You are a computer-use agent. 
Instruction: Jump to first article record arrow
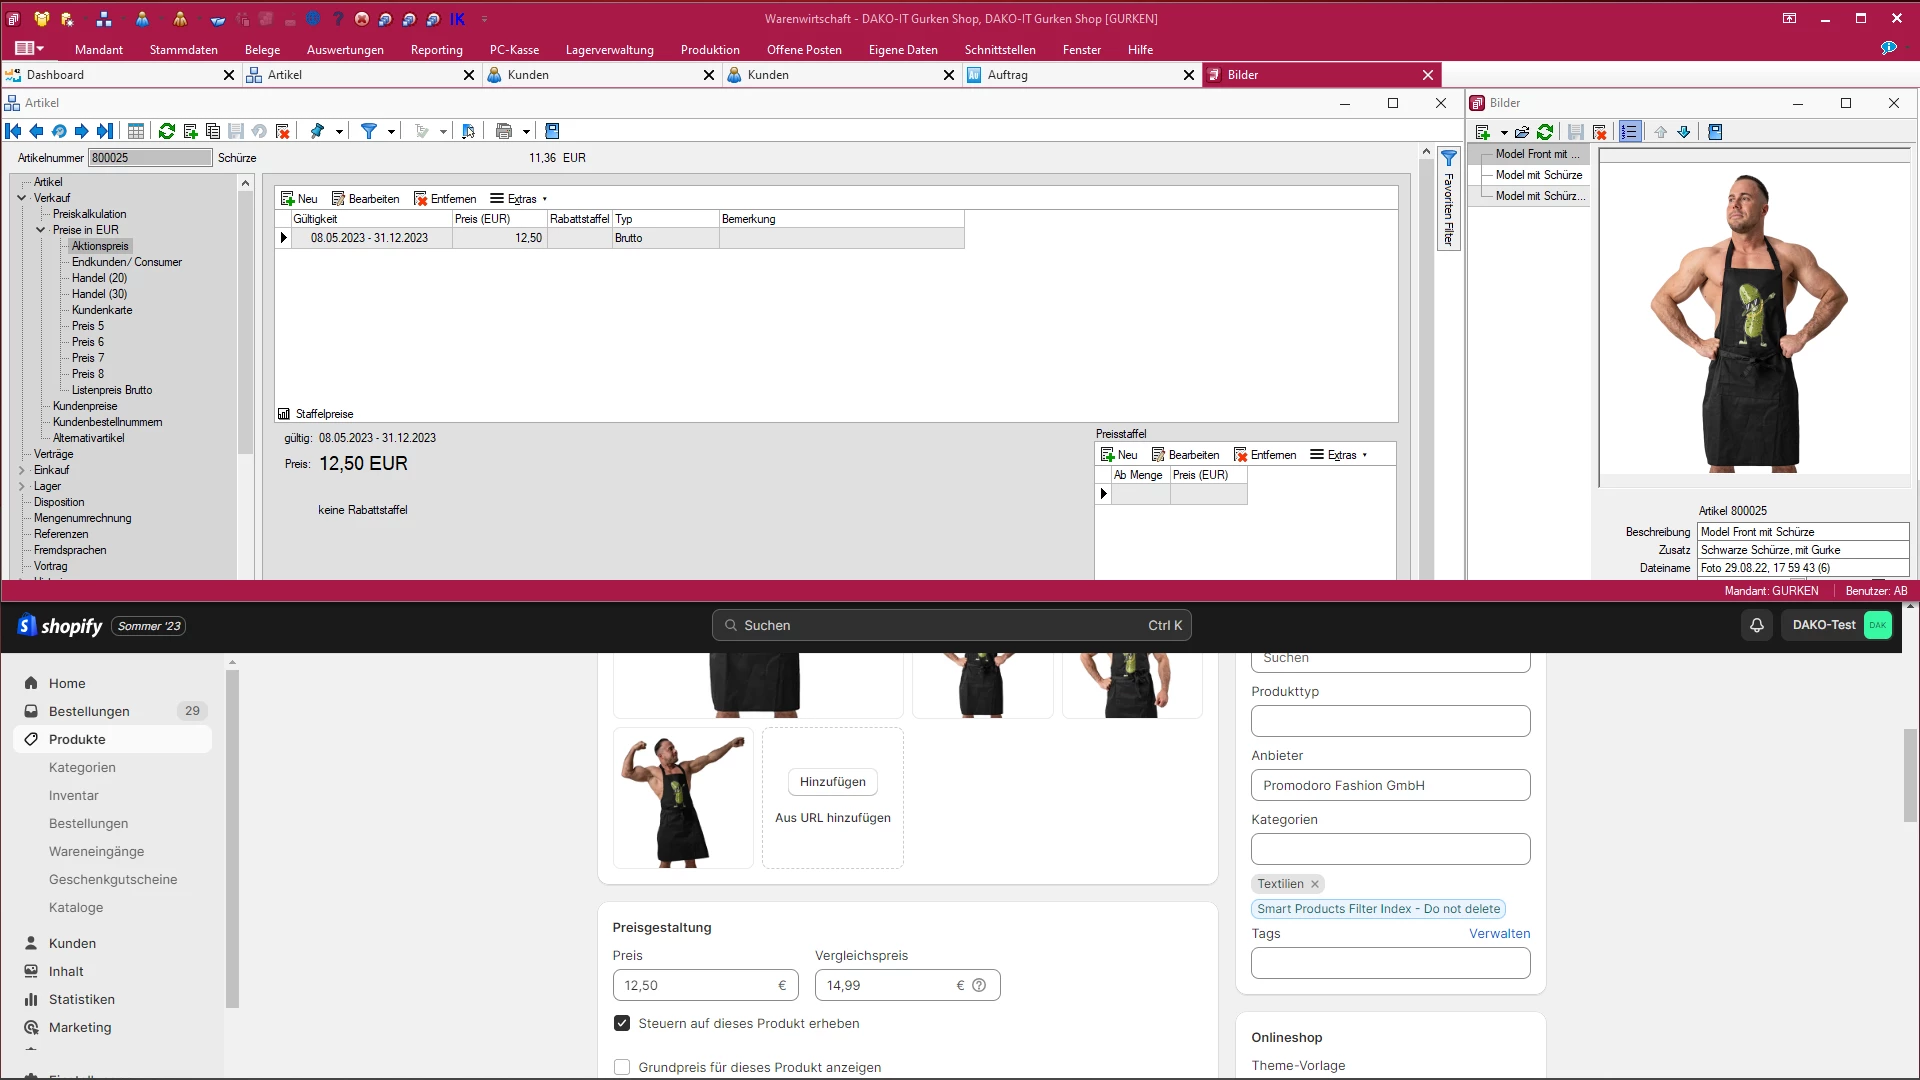pos(13,131)
